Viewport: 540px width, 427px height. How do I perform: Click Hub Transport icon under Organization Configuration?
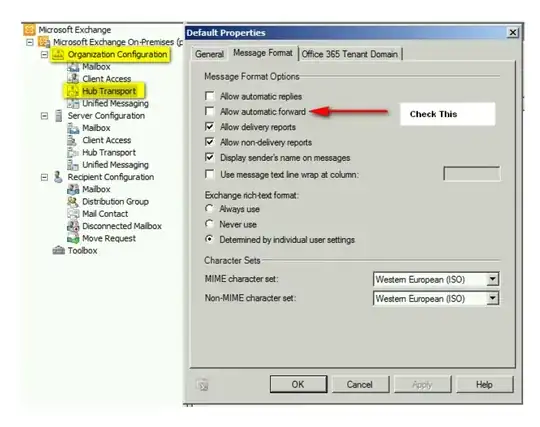click(73, 91)
